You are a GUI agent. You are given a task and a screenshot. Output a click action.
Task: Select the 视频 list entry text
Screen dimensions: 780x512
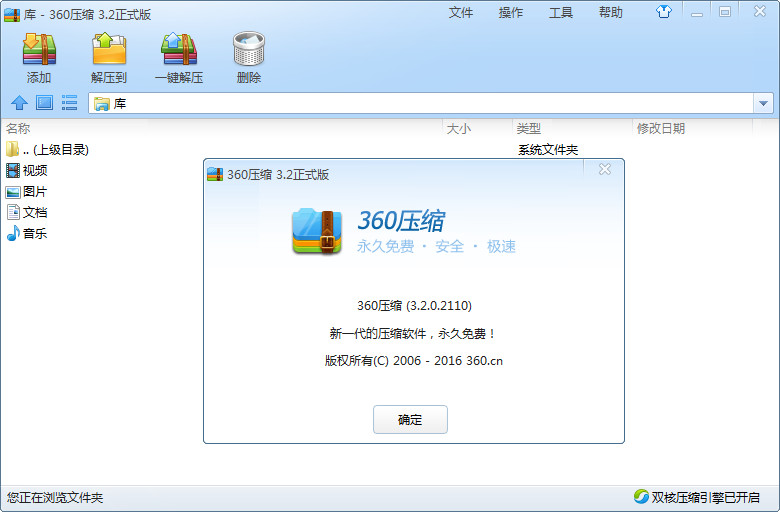pyautogui.click(x=35, y=171)
